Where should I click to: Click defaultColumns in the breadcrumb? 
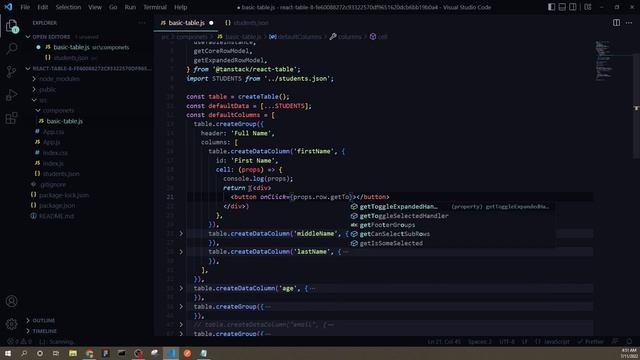tap(299, 37)
